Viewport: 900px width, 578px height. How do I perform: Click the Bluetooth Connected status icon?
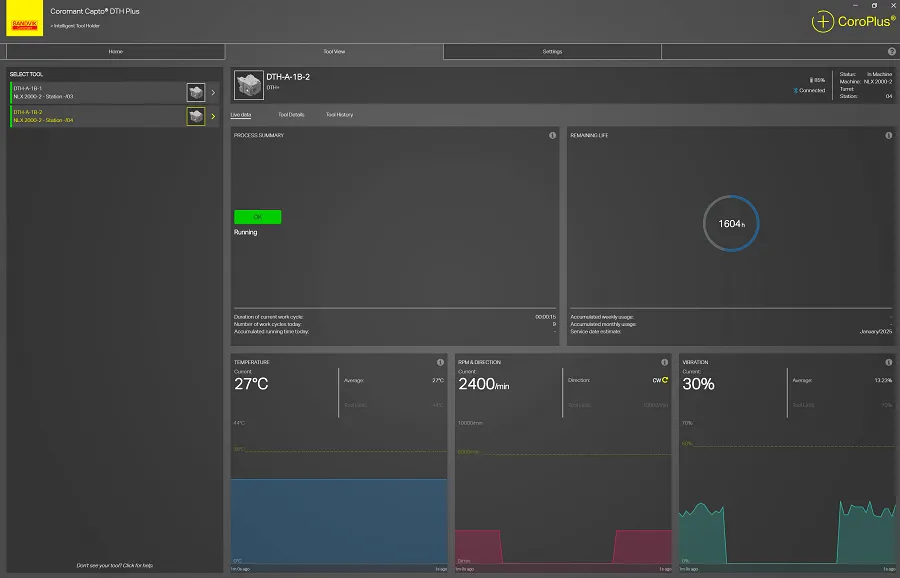coord(796,90)
